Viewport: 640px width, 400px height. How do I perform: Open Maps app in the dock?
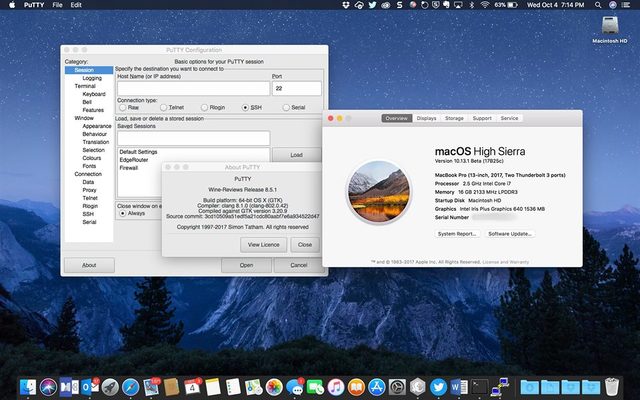(x=253, y=387)
